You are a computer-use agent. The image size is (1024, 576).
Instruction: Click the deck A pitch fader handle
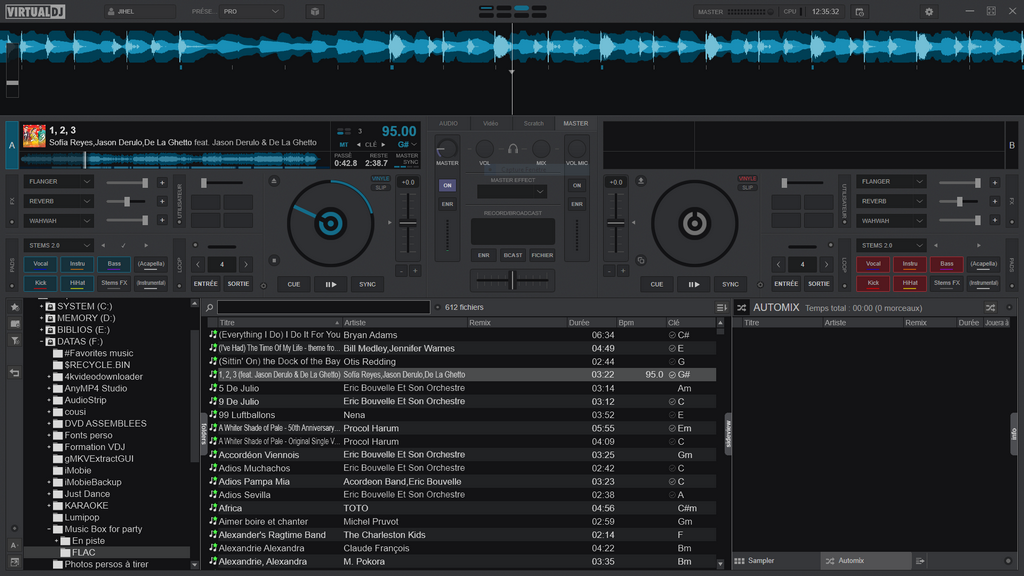point(408,223)
